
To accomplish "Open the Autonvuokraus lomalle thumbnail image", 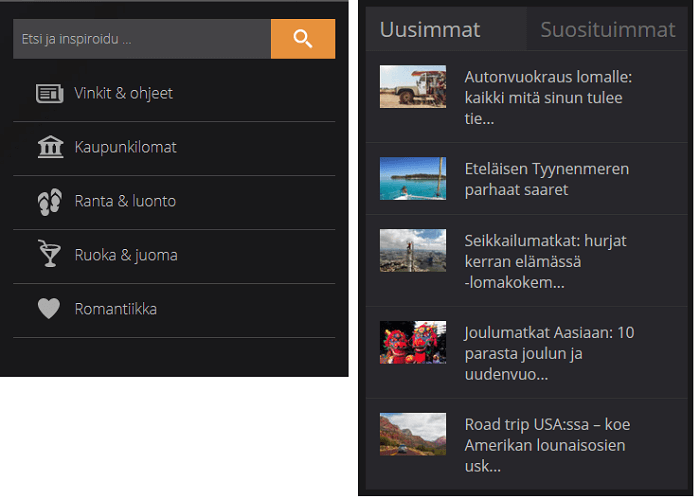I will click(413, 87).
